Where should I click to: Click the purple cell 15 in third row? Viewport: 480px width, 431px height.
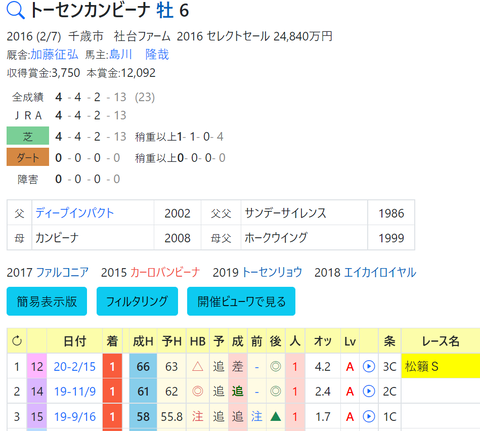[x=37, y=416]
